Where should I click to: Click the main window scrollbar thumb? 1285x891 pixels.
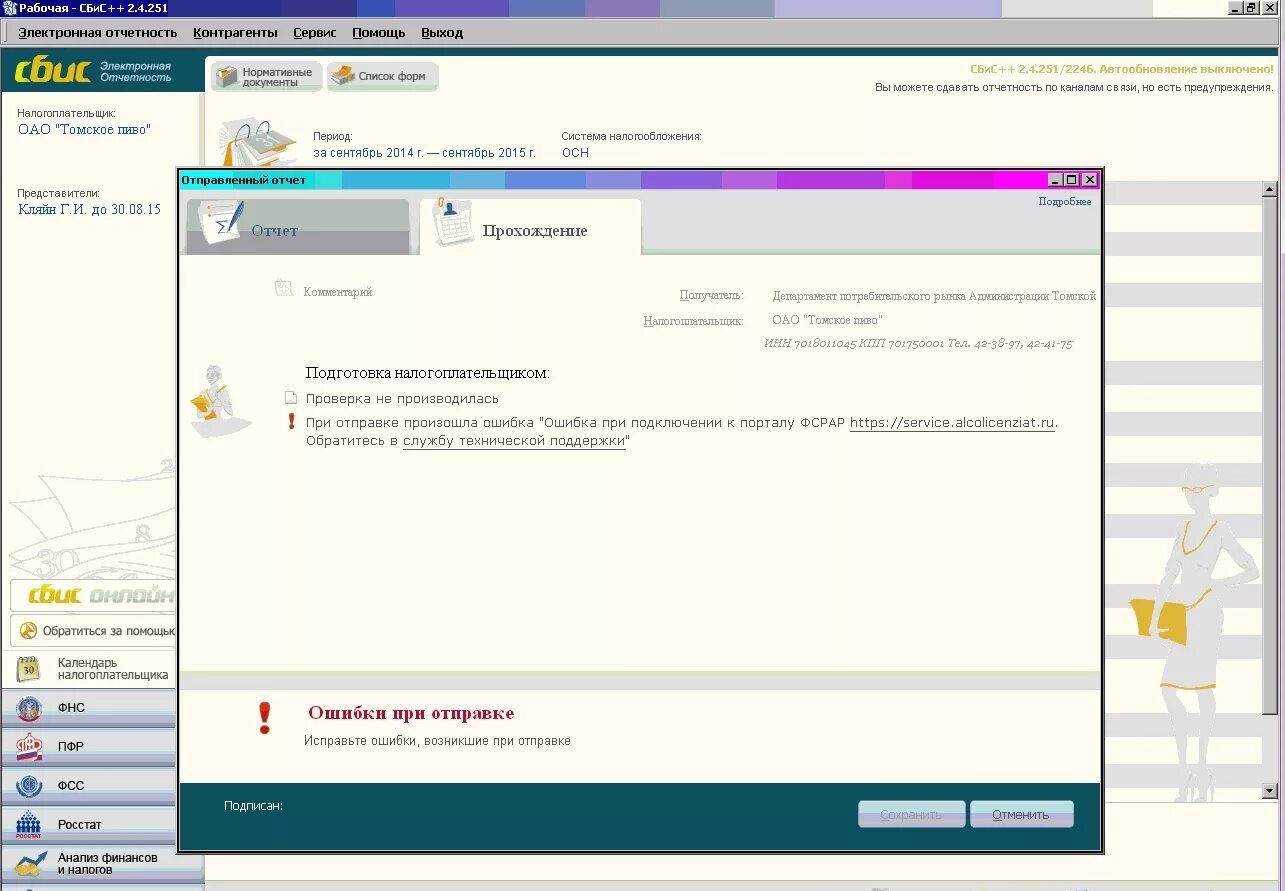click(x=1270, y=455)
